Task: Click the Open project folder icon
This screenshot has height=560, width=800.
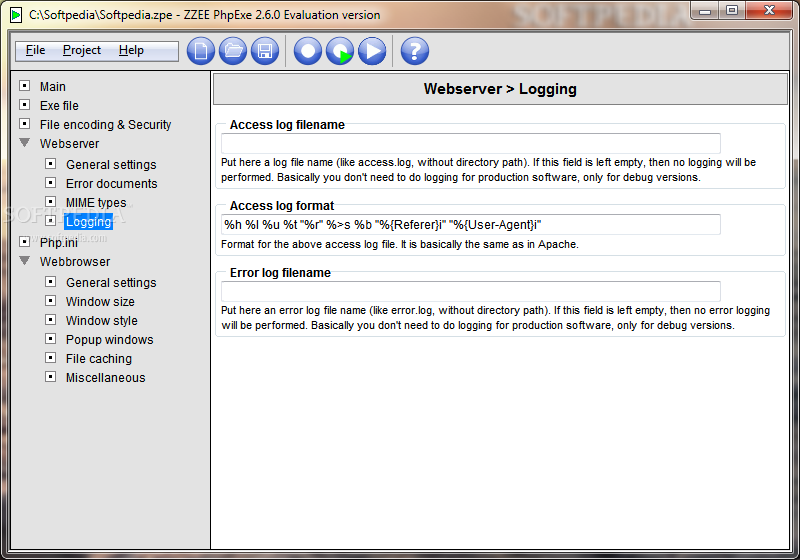Action: pos(233,51)
